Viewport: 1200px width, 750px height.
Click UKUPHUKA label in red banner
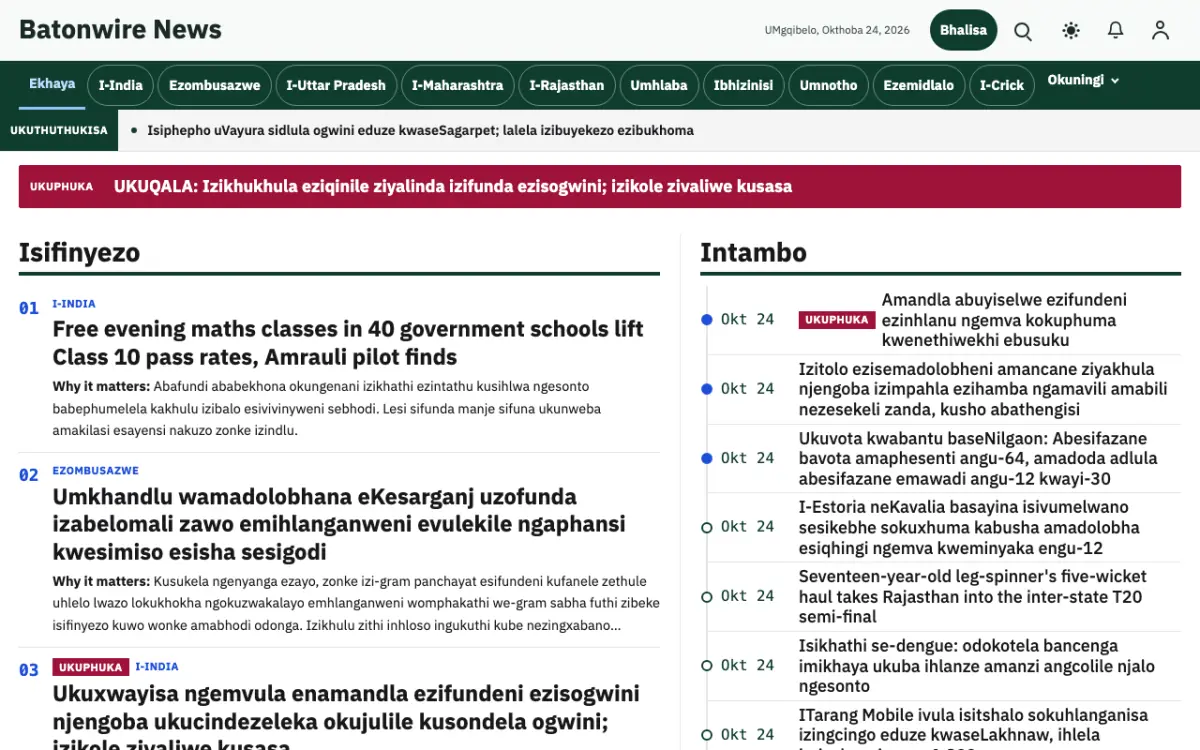(61, 187)
